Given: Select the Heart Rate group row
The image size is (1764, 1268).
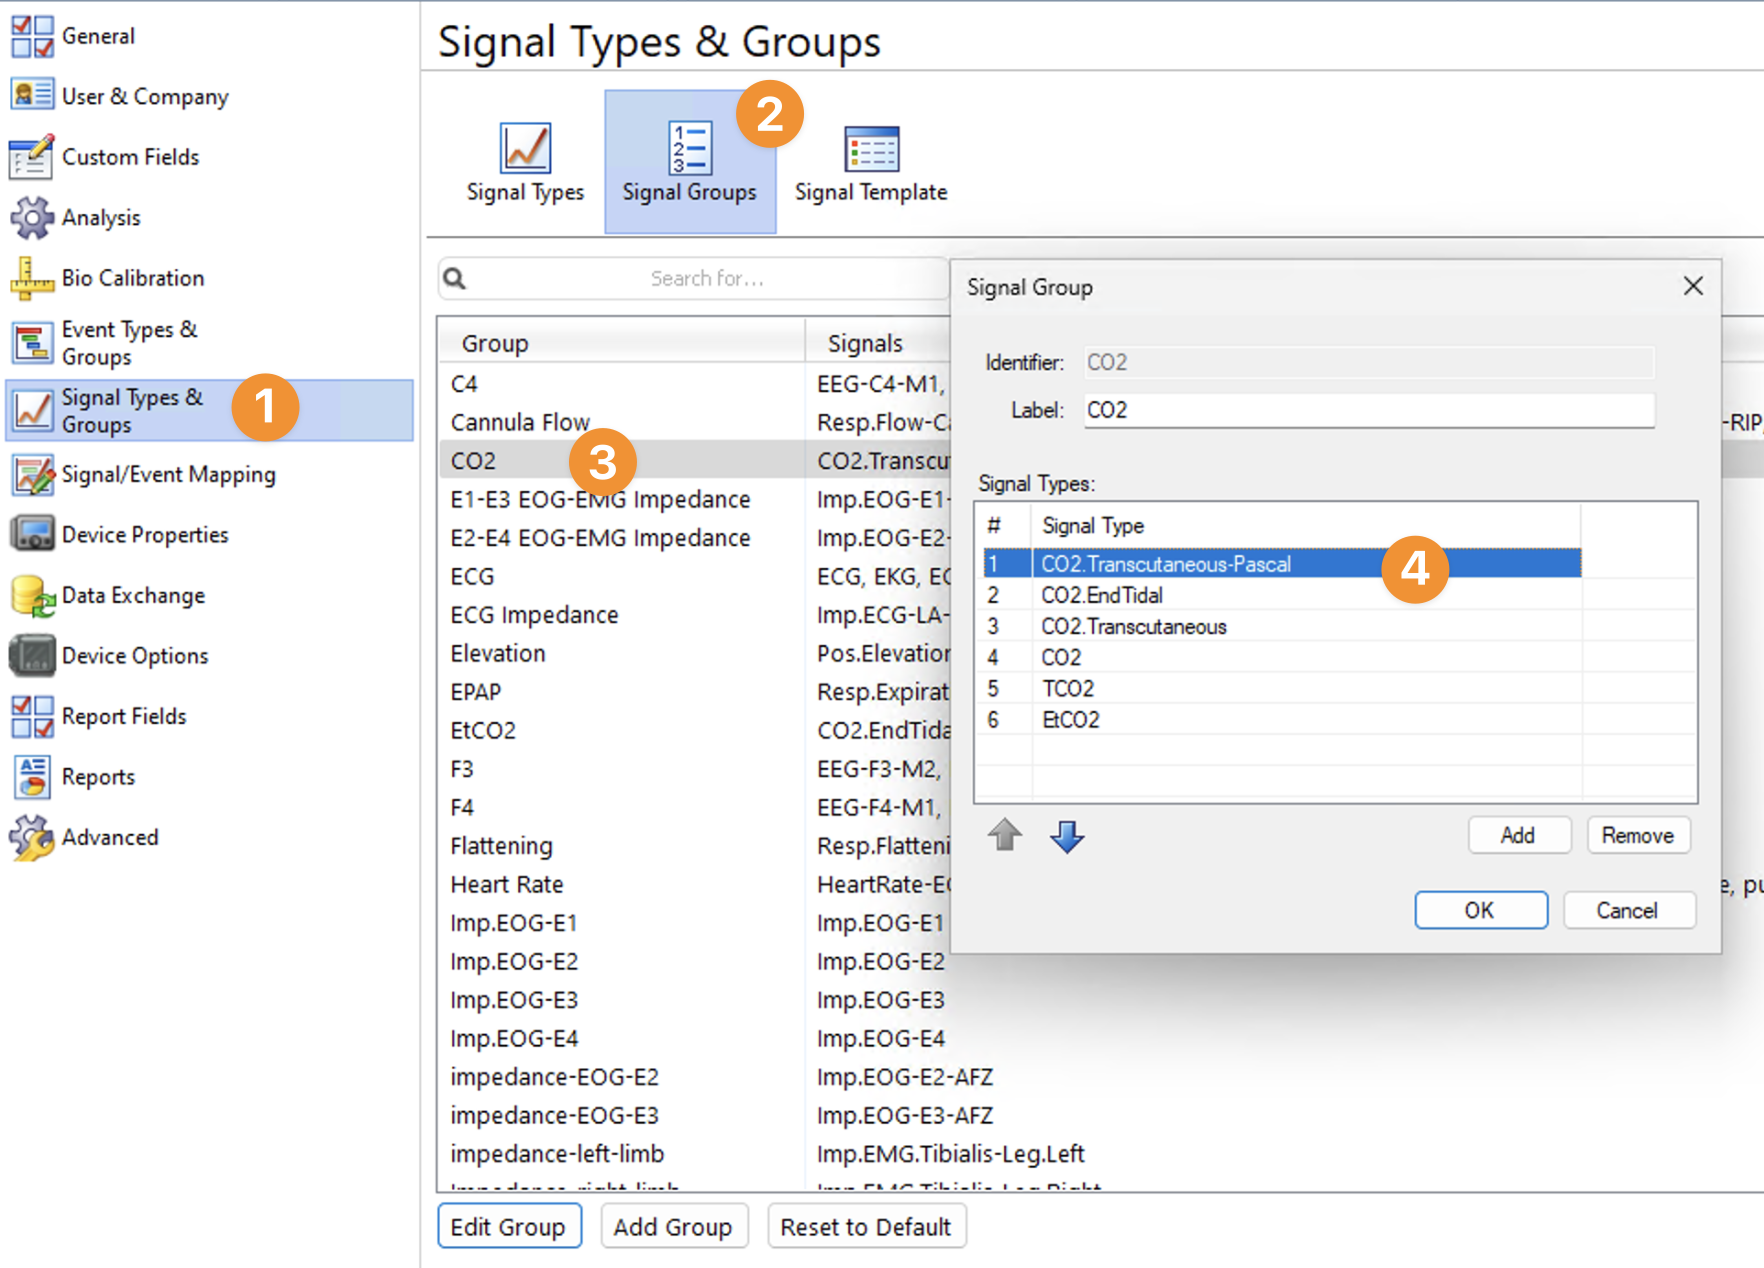Looking at the screenshot, I should click(621, 884).
